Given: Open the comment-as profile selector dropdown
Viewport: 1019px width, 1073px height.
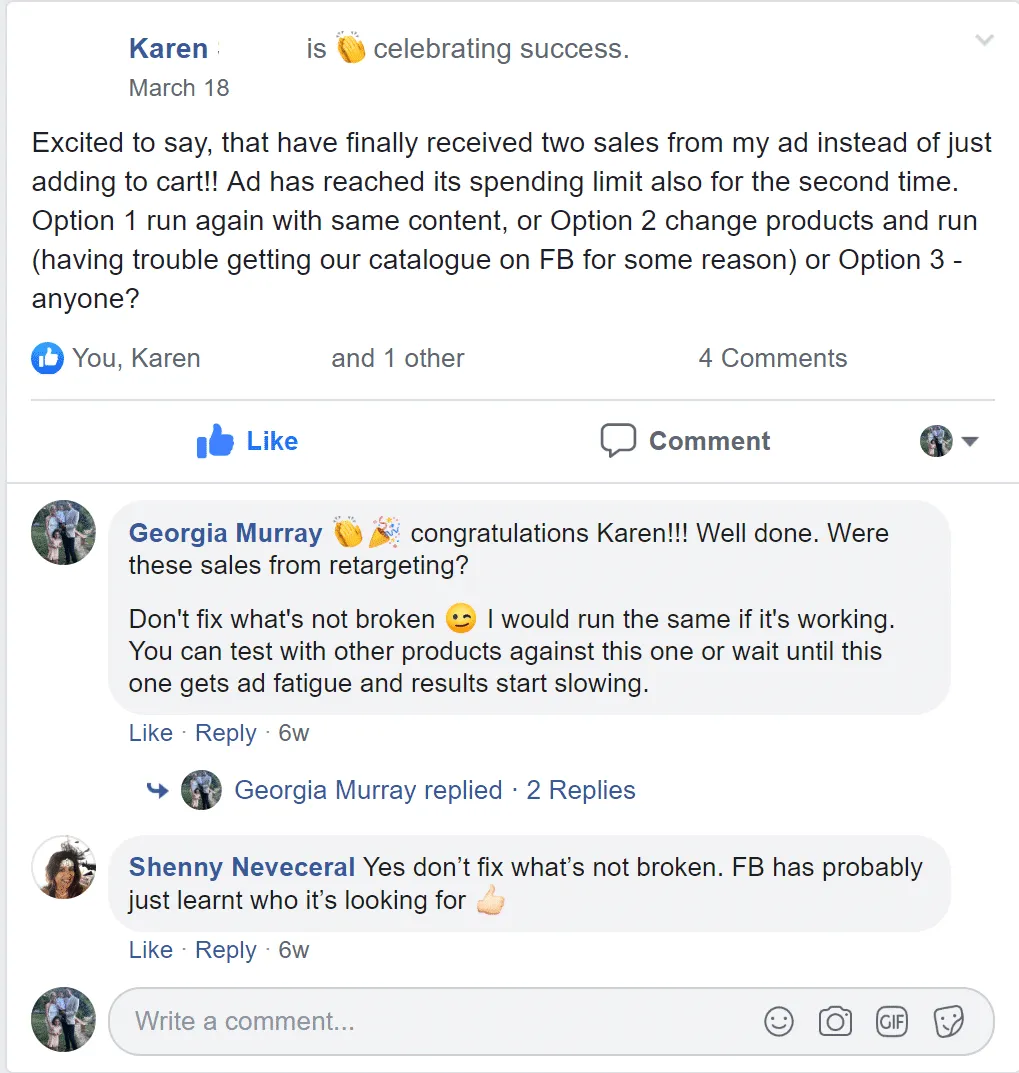Looking at the screenshot, I should (949, 441).
